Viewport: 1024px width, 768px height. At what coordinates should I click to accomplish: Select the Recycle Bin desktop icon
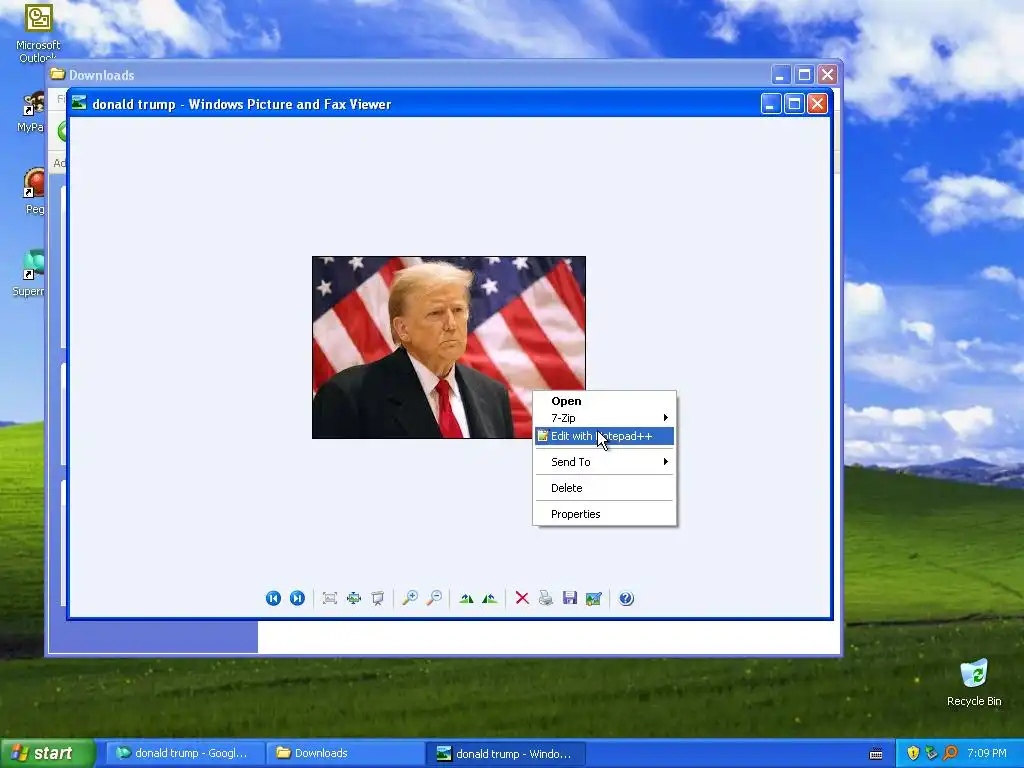974,683
